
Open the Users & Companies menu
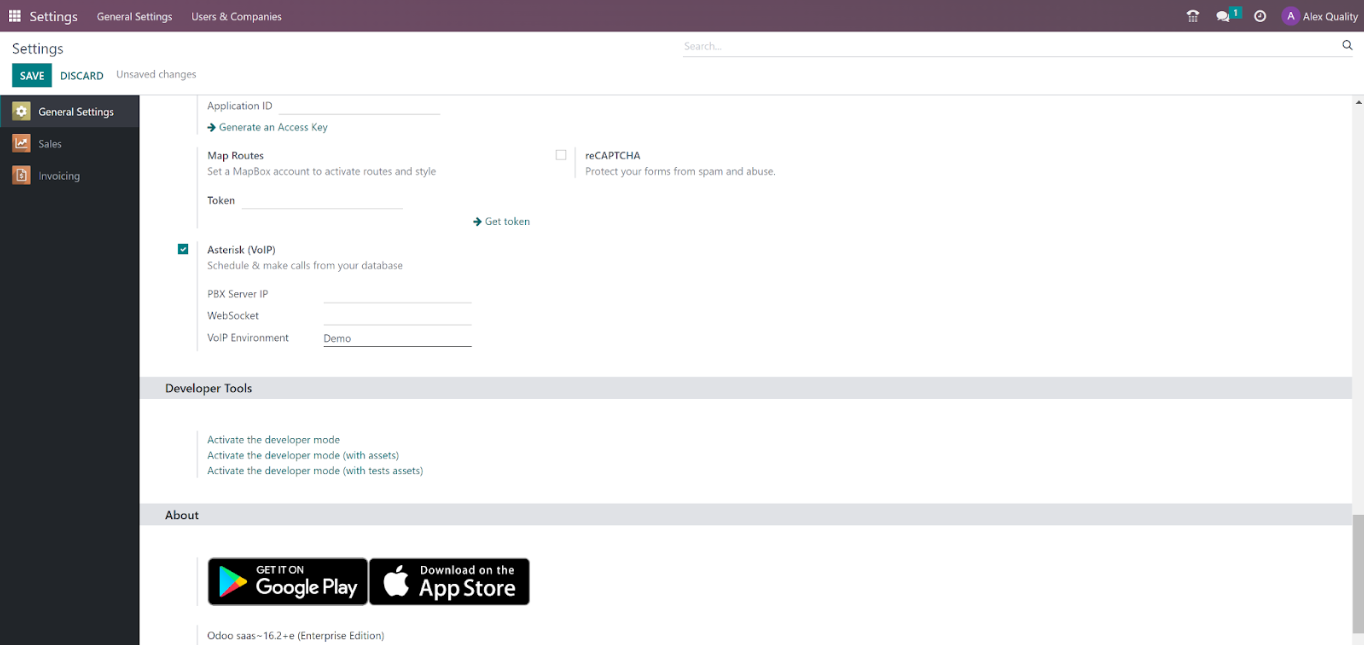(x=236, y=16)
